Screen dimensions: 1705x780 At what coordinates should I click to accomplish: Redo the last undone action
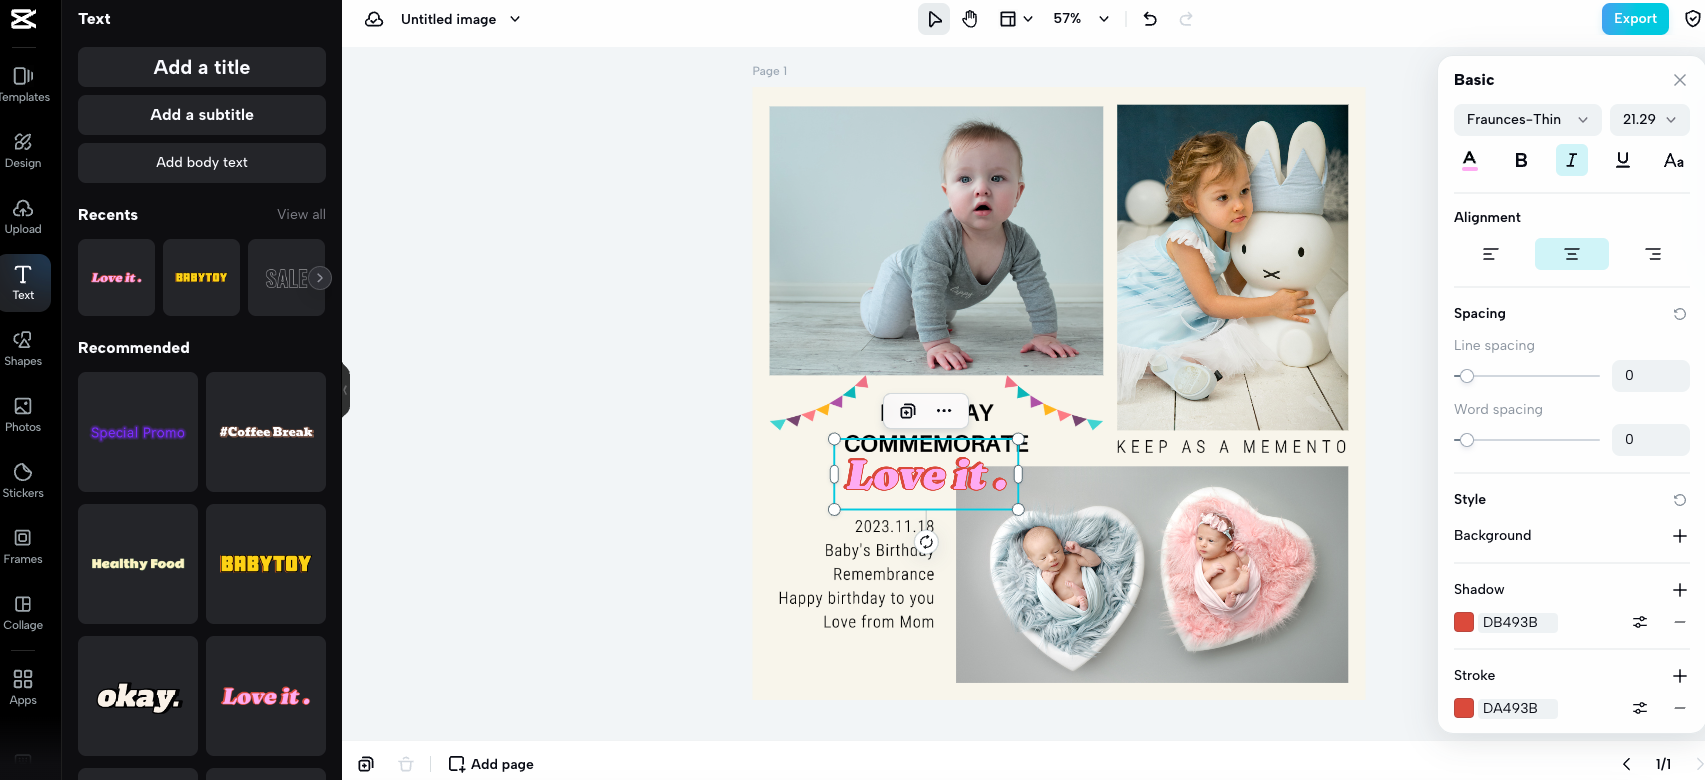pyautogui.click(x=1186, y=19)
